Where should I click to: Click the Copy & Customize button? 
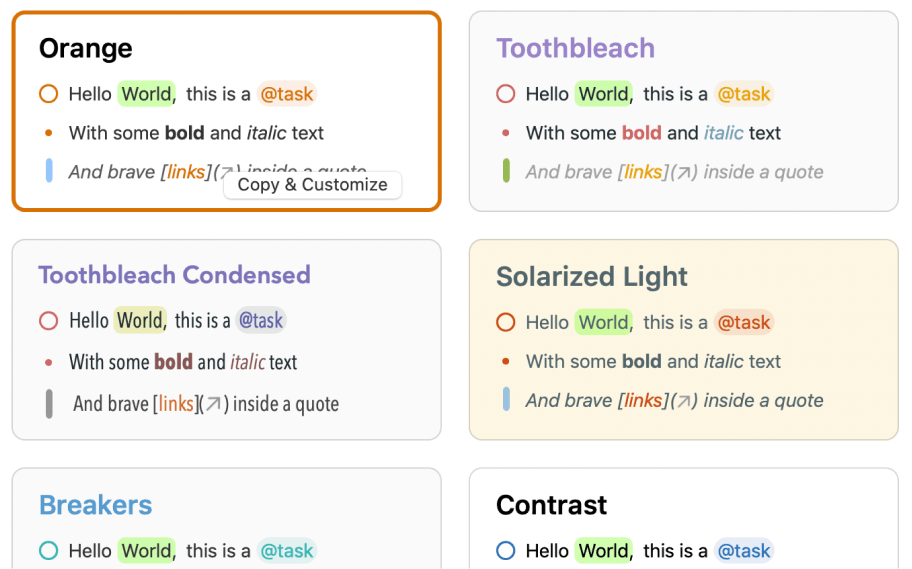tap(312, 185)
